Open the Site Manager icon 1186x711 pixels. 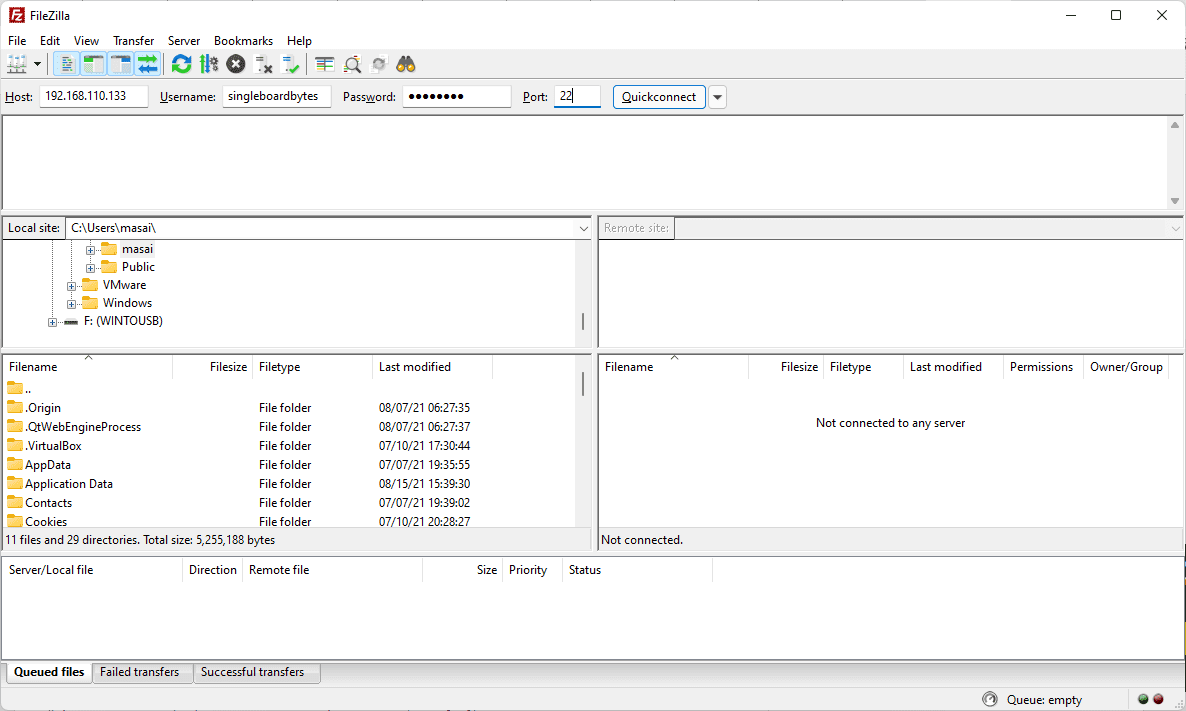click(x=17, y=64)
